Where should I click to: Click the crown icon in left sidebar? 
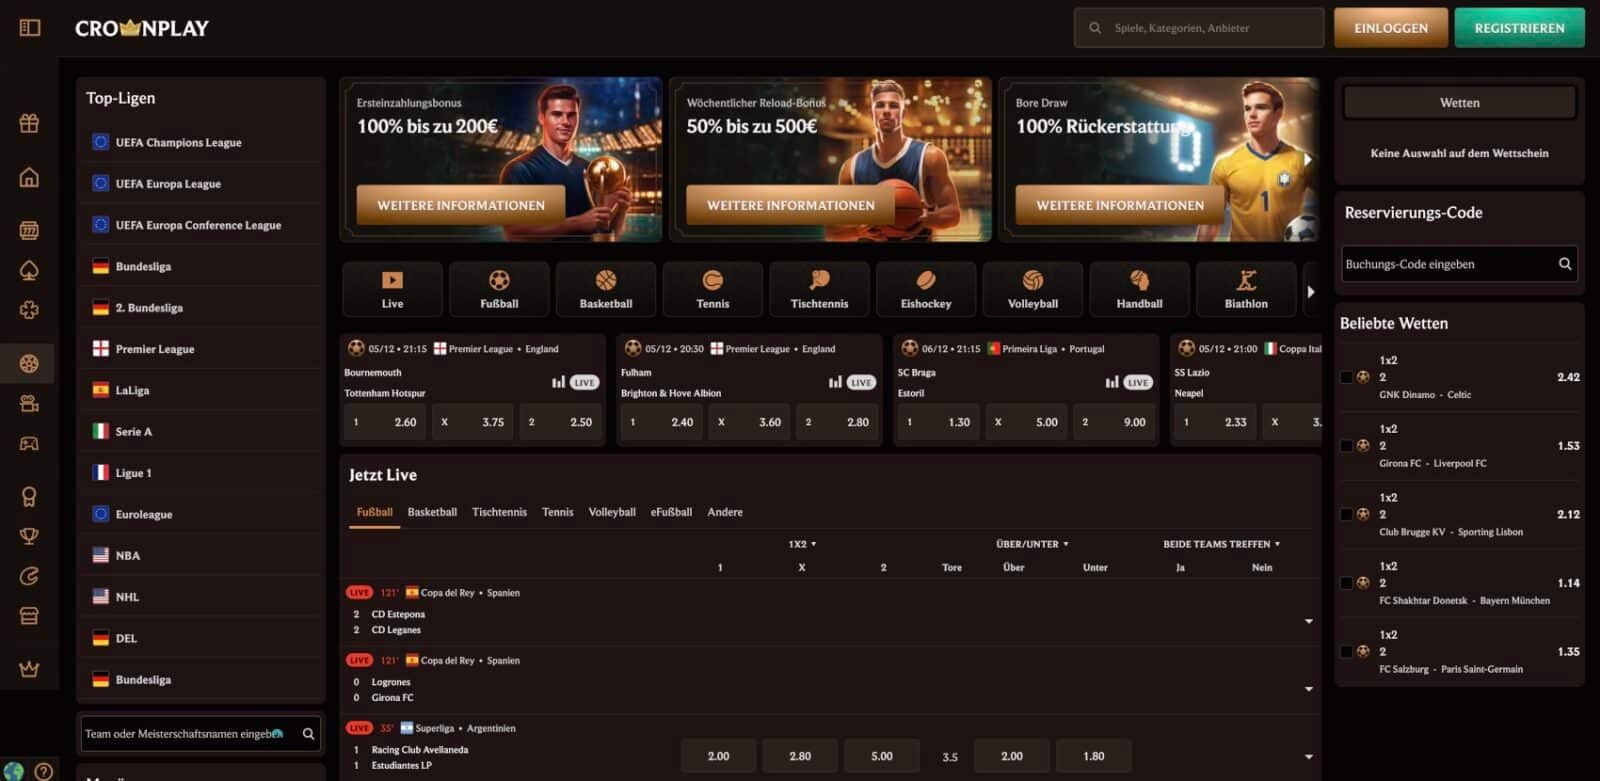[29, 669]
